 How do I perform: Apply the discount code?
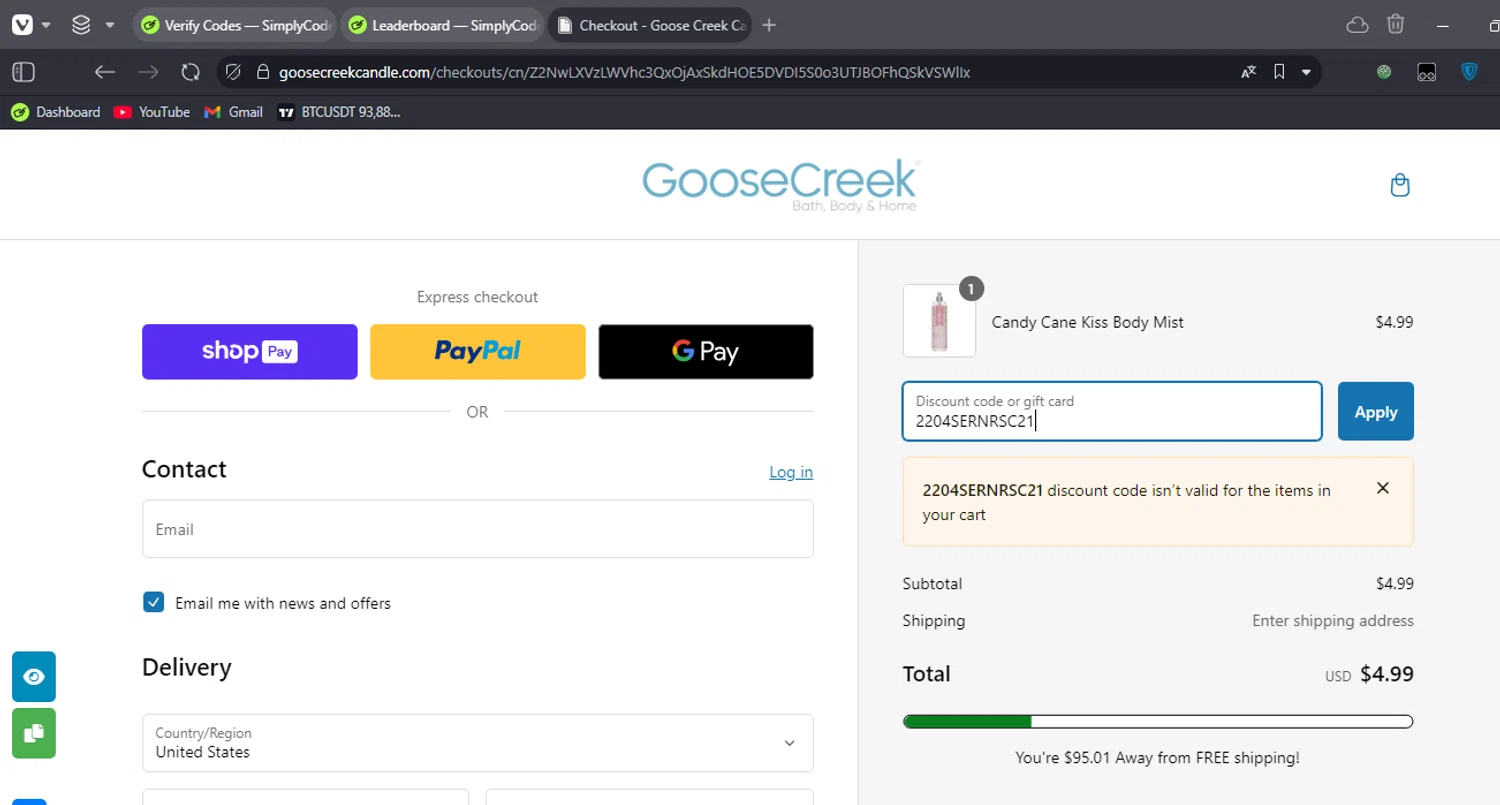click(x=1376, y=411)
